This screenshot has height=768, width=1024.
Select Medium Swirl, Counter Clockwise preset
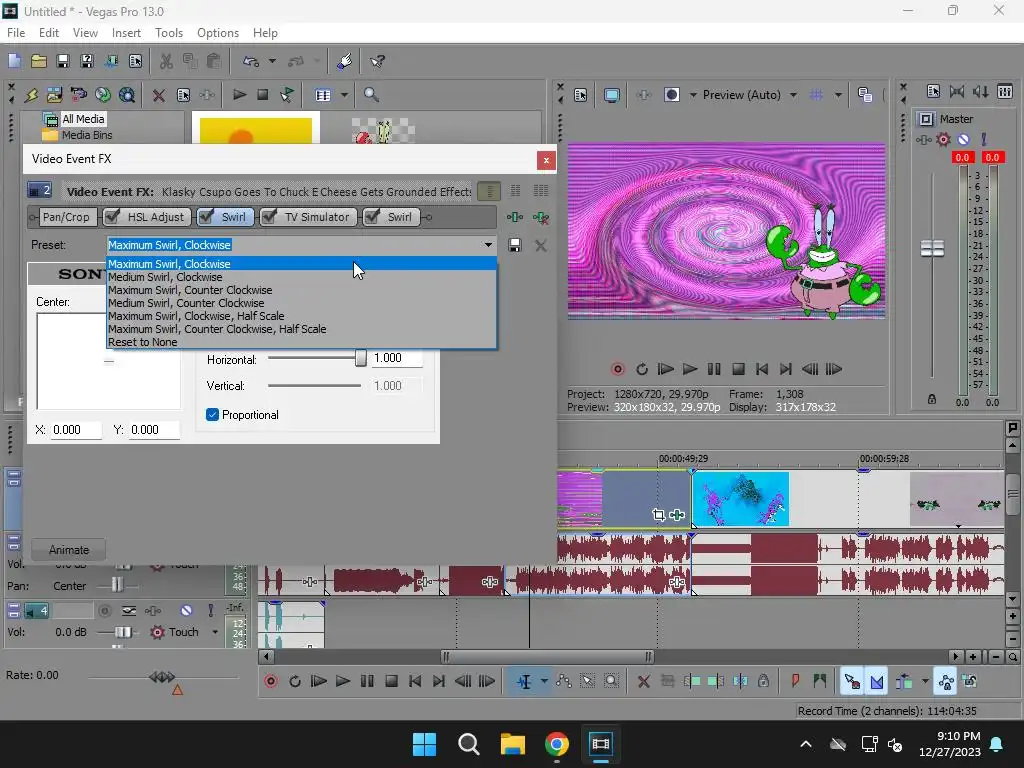click(x=302, y=303)
